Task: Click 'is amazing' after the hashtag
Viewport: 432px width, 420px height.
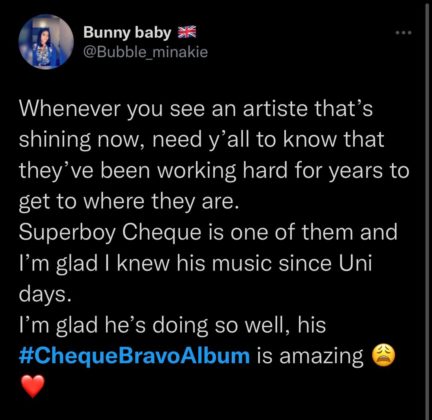Action: click(310, 356)
